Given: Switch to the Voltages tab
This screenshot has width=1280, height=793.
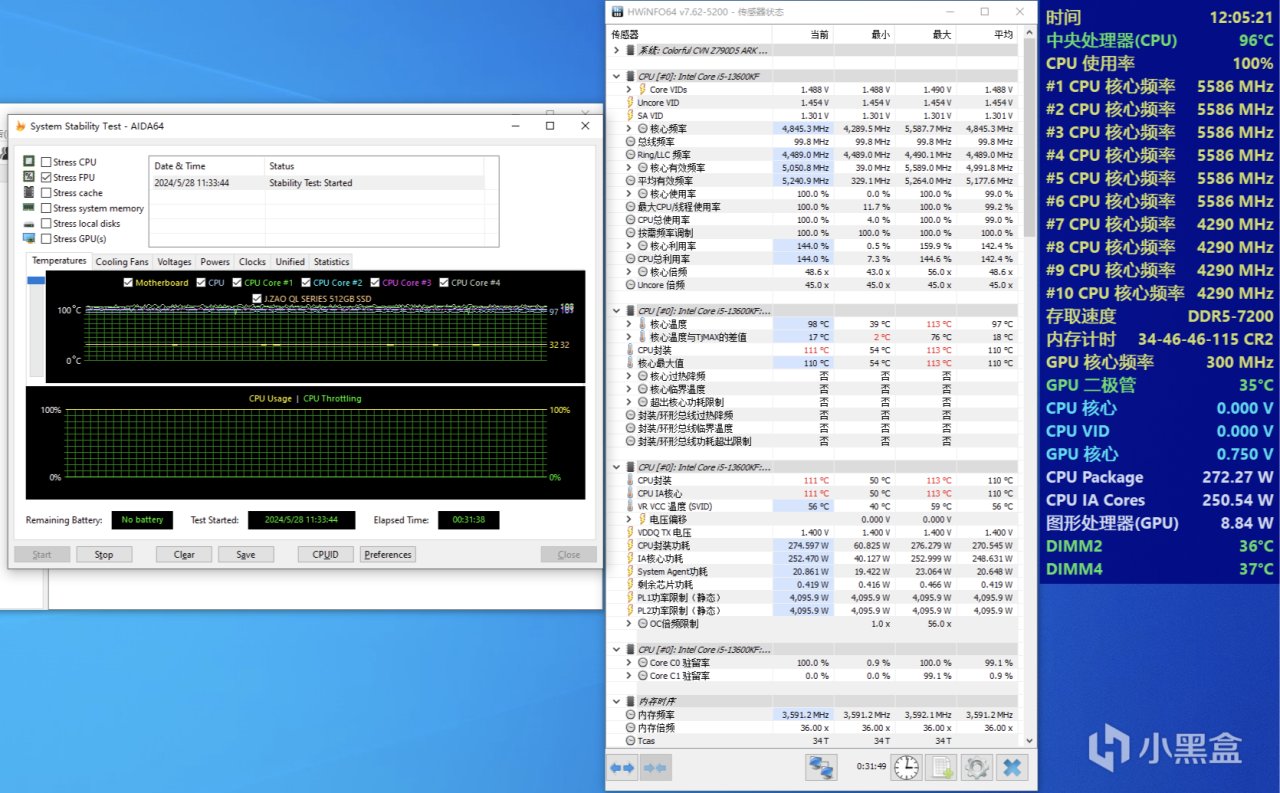Looking at the screenshot, I should [x=174, y=262].
